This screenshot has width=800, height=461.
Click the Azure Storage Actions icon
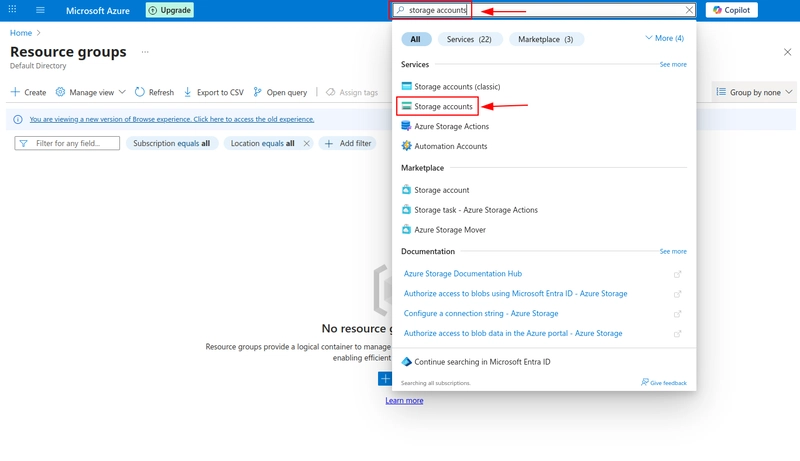(x=406, y=125)
